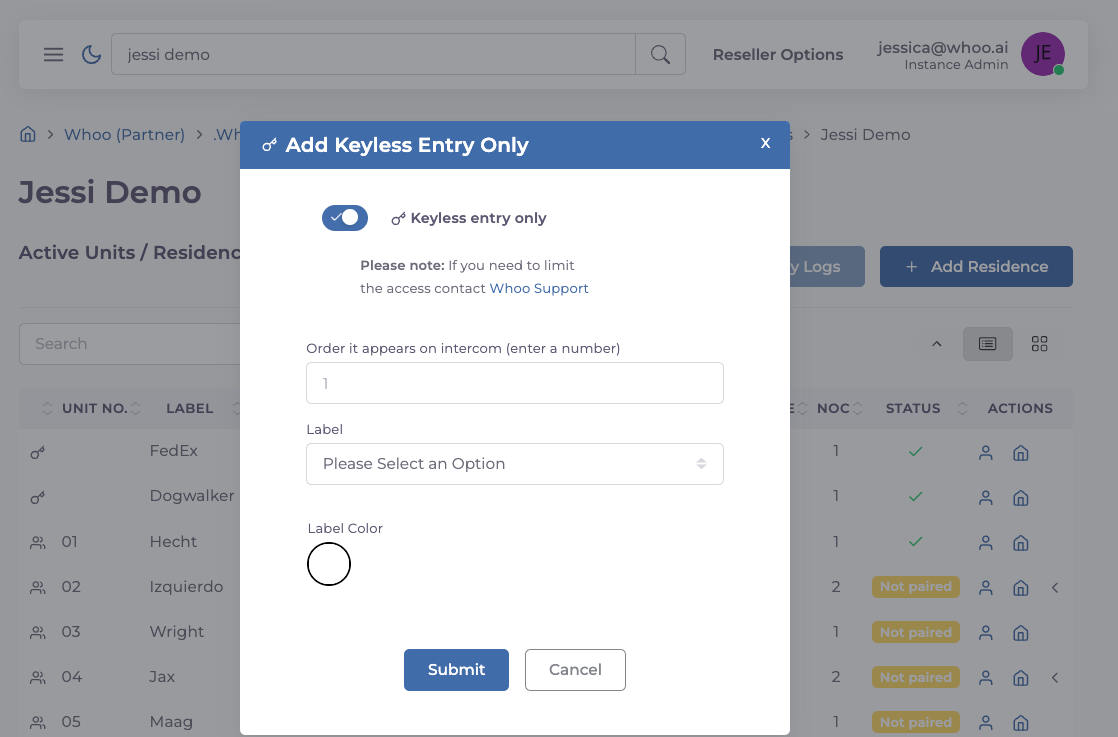Screen dimensions: 1118x737
Task: Click the search magnifier icon
Action: (x=660, y=54)
